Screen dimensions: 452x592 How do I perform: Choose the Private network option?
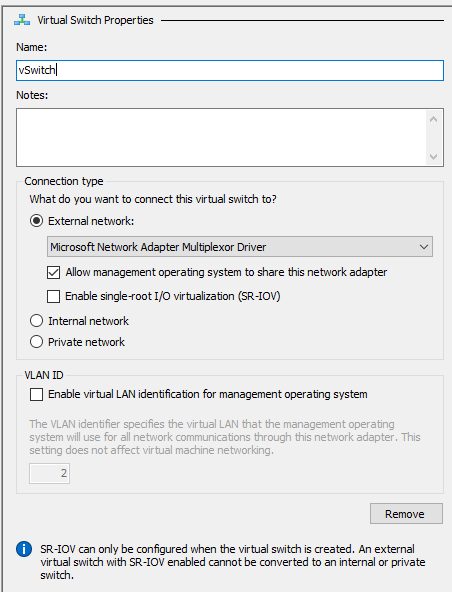37,342
